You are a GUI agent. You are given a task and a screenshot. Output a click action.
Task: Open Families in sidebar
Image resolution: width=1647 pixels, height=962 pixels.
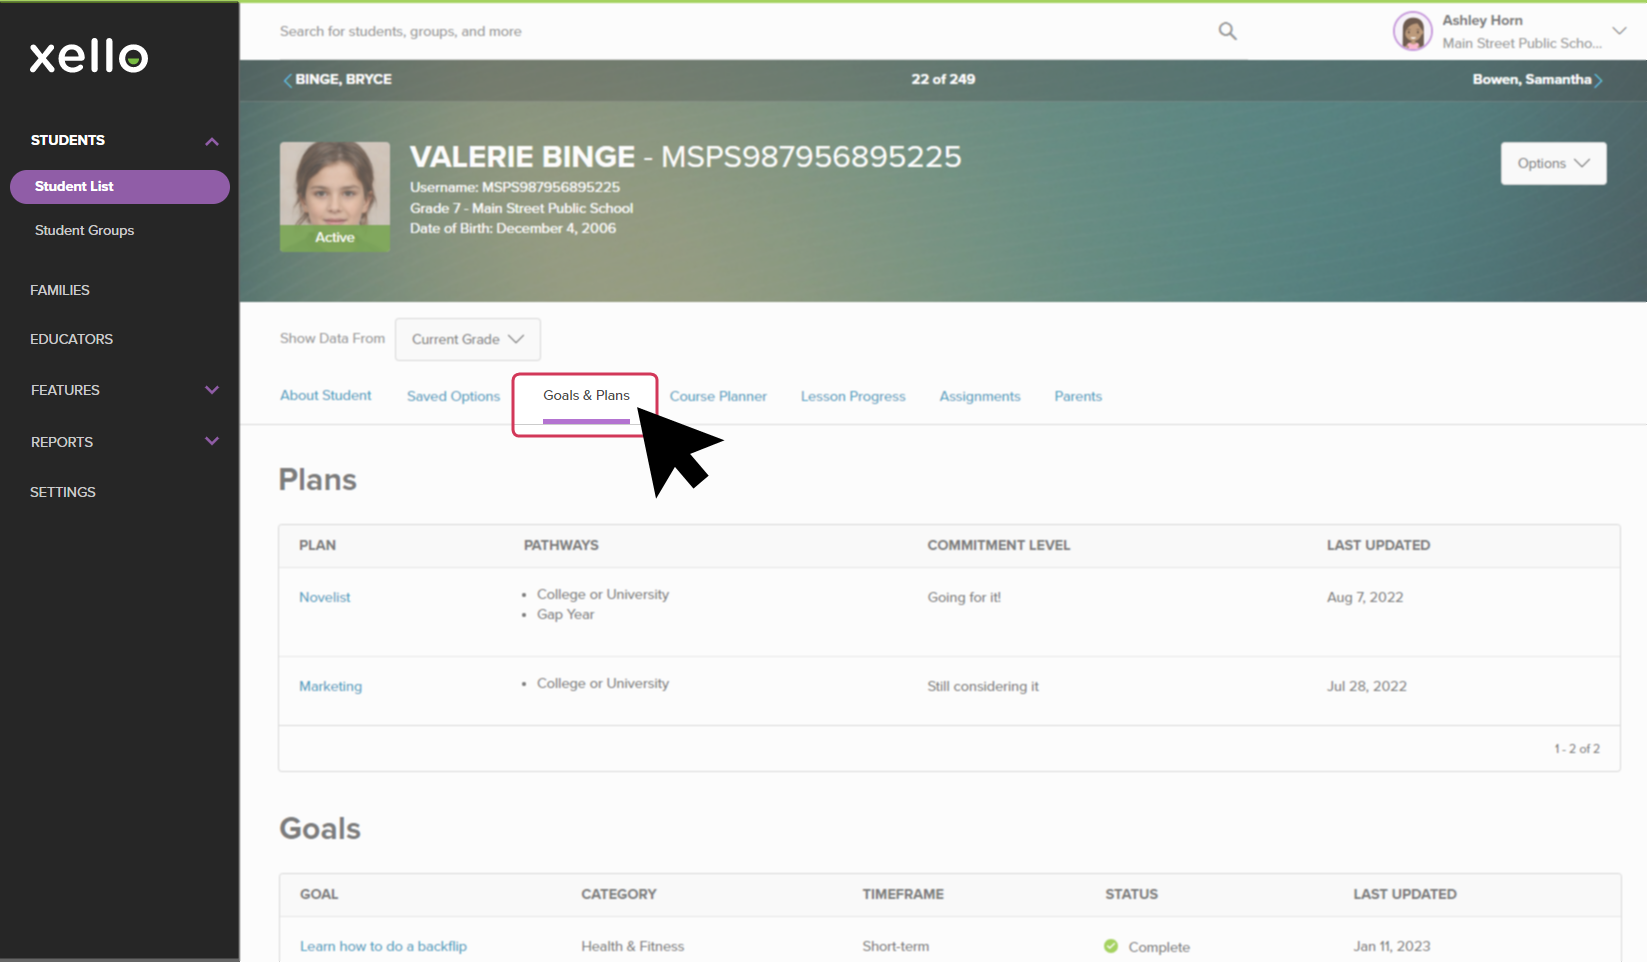[x=60, y=290]
